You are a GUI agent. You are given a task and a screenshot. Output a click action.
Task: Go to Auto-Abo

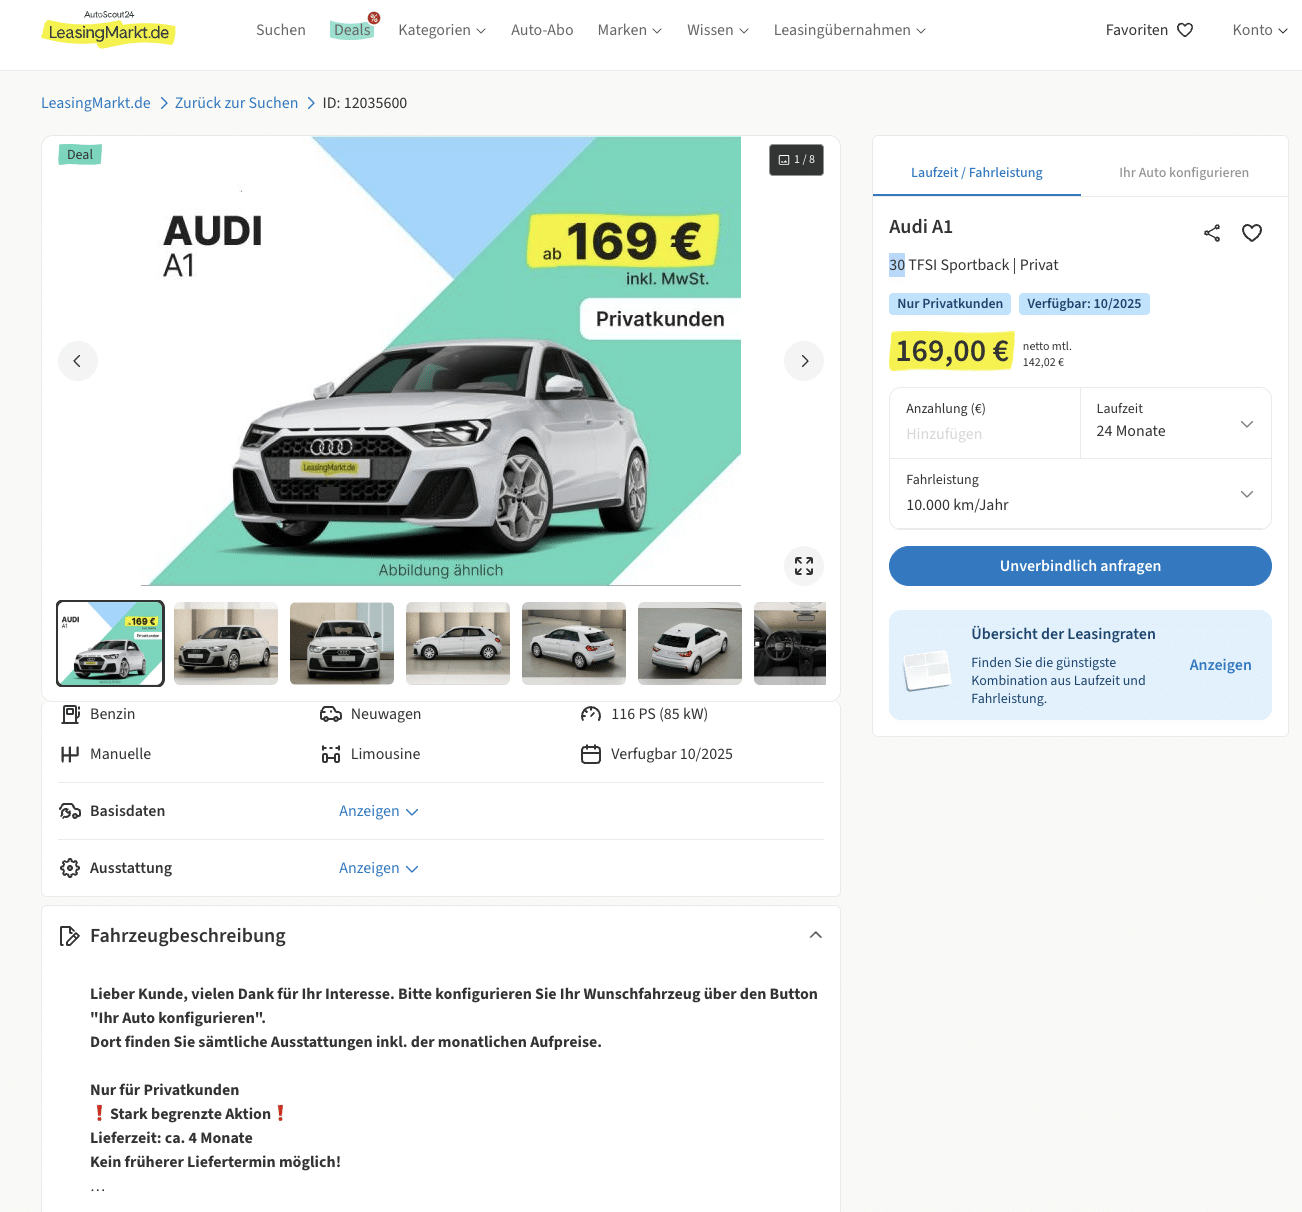pos(542,30)
